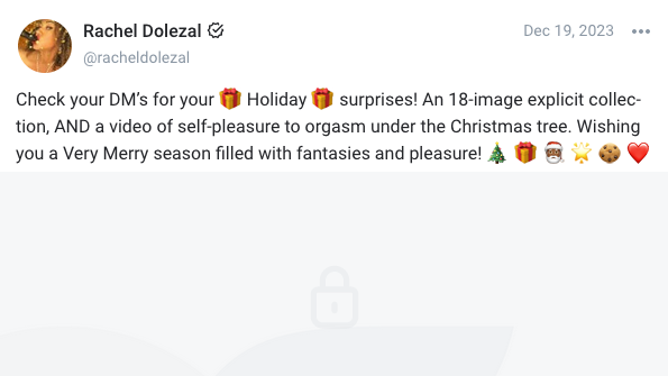Open the post dated Dec 19, 2023
The image size is (668, 376).
[568, 31]
